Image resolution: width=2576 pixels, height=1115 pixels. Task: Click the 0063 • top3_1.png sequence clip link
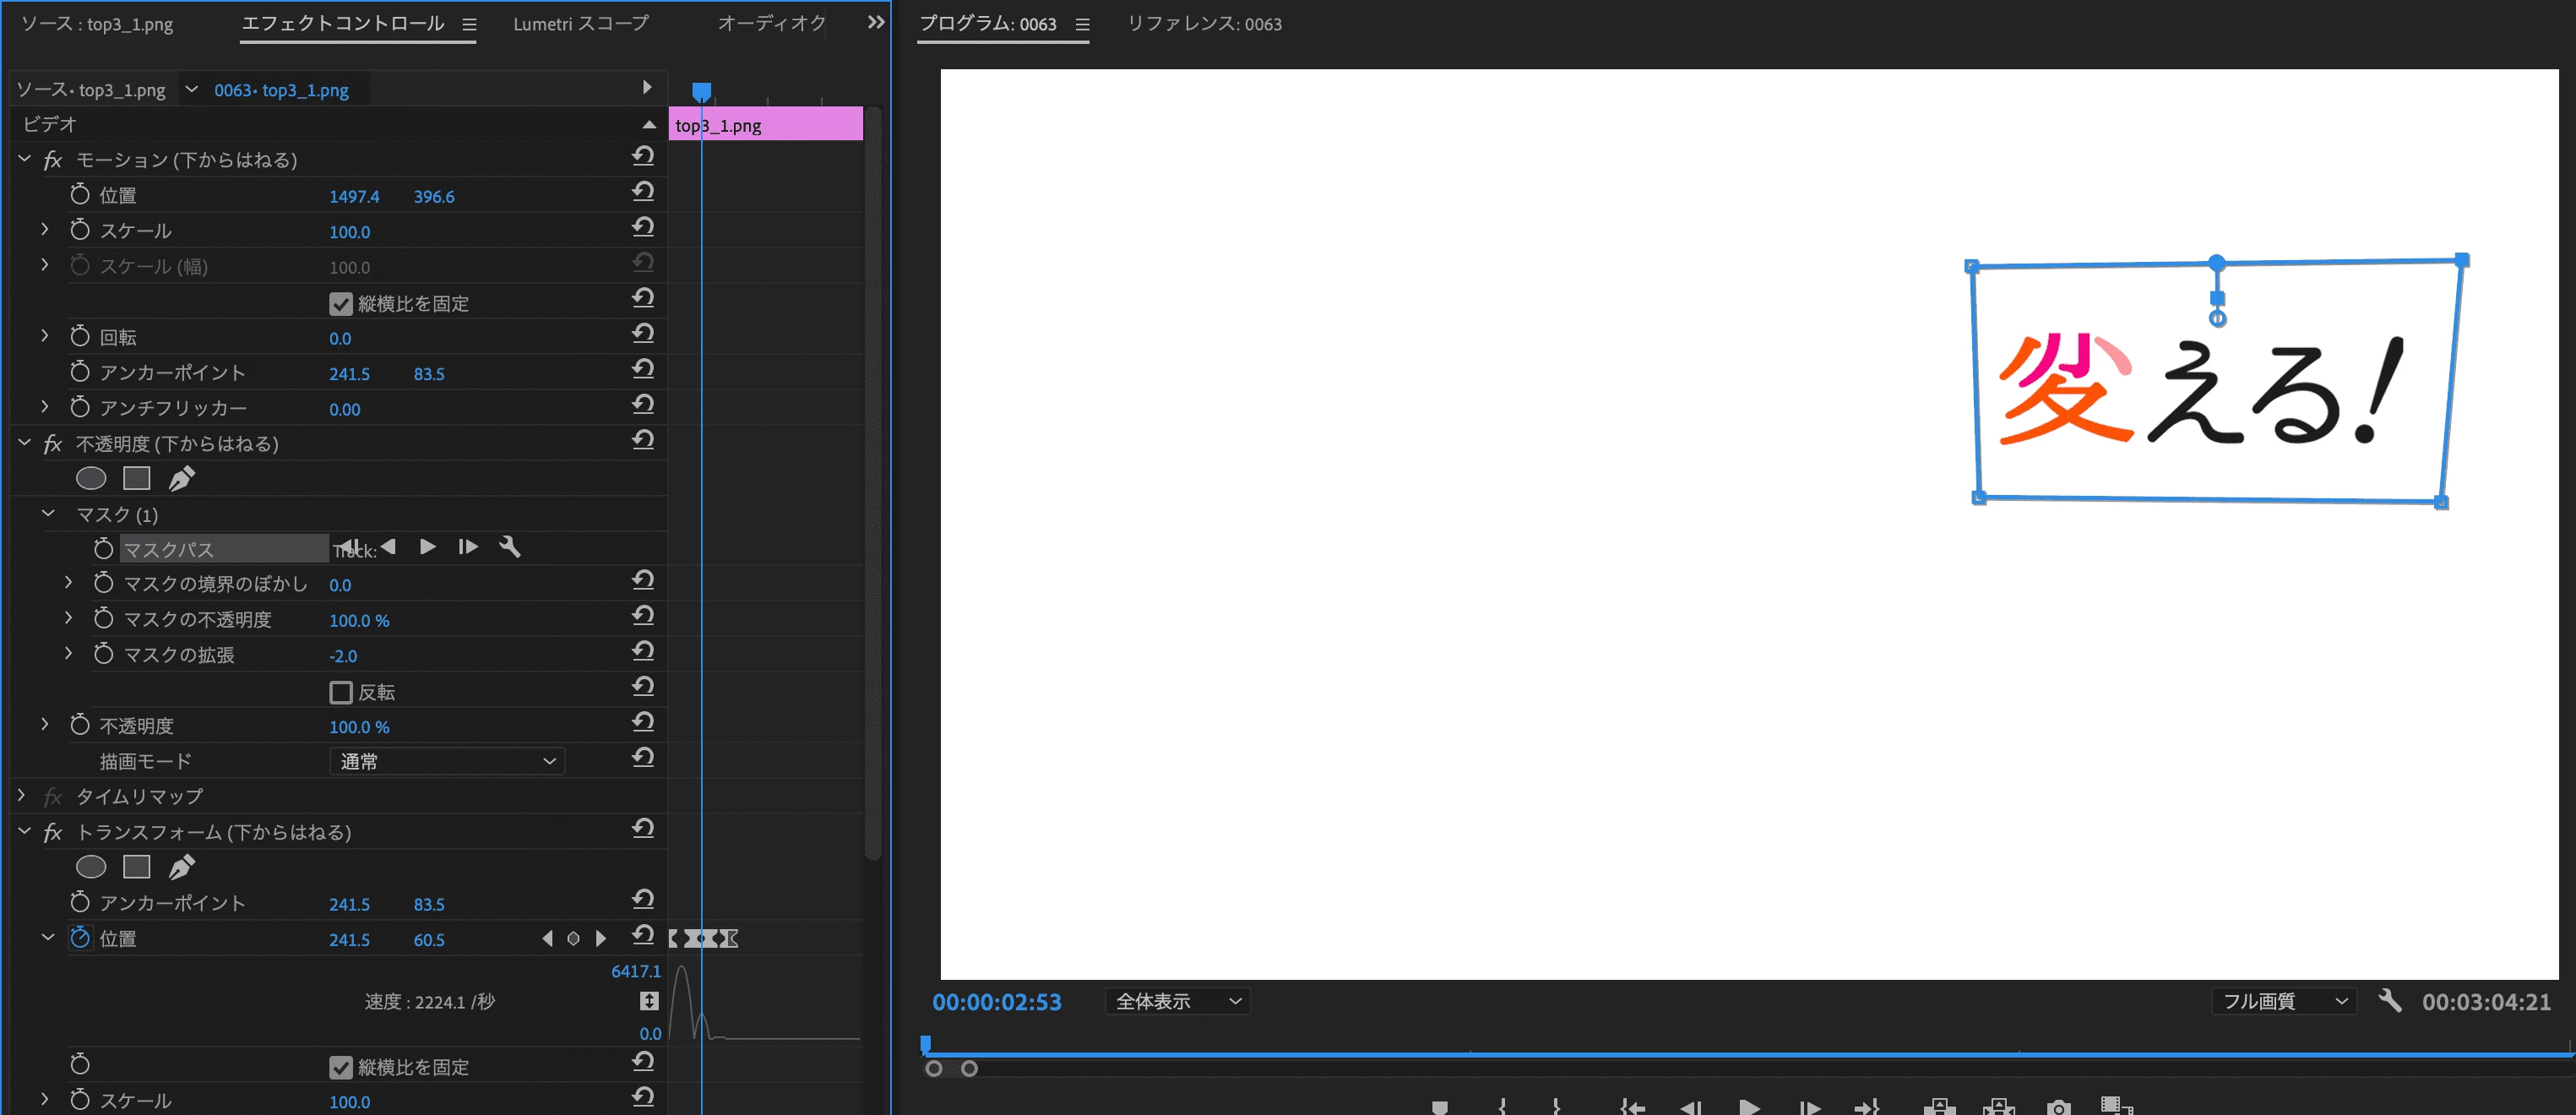pyautogui.click(x=281, y=90)
